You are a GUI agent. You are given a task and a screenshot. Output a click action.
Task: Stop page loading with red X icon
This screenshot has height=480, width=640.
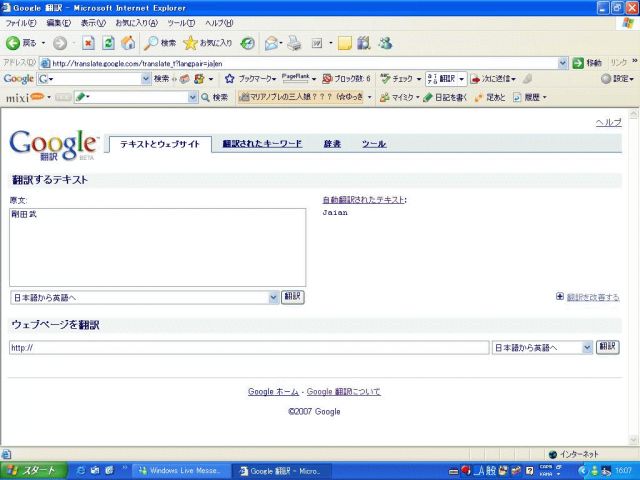point(88,43)
